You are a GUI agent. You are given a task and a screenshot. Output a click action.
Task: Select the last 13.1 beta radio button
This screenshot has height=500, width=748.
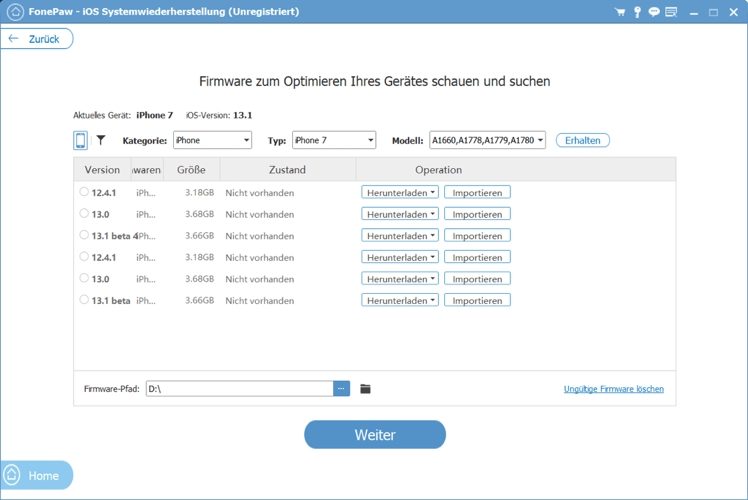coord(83,300)
